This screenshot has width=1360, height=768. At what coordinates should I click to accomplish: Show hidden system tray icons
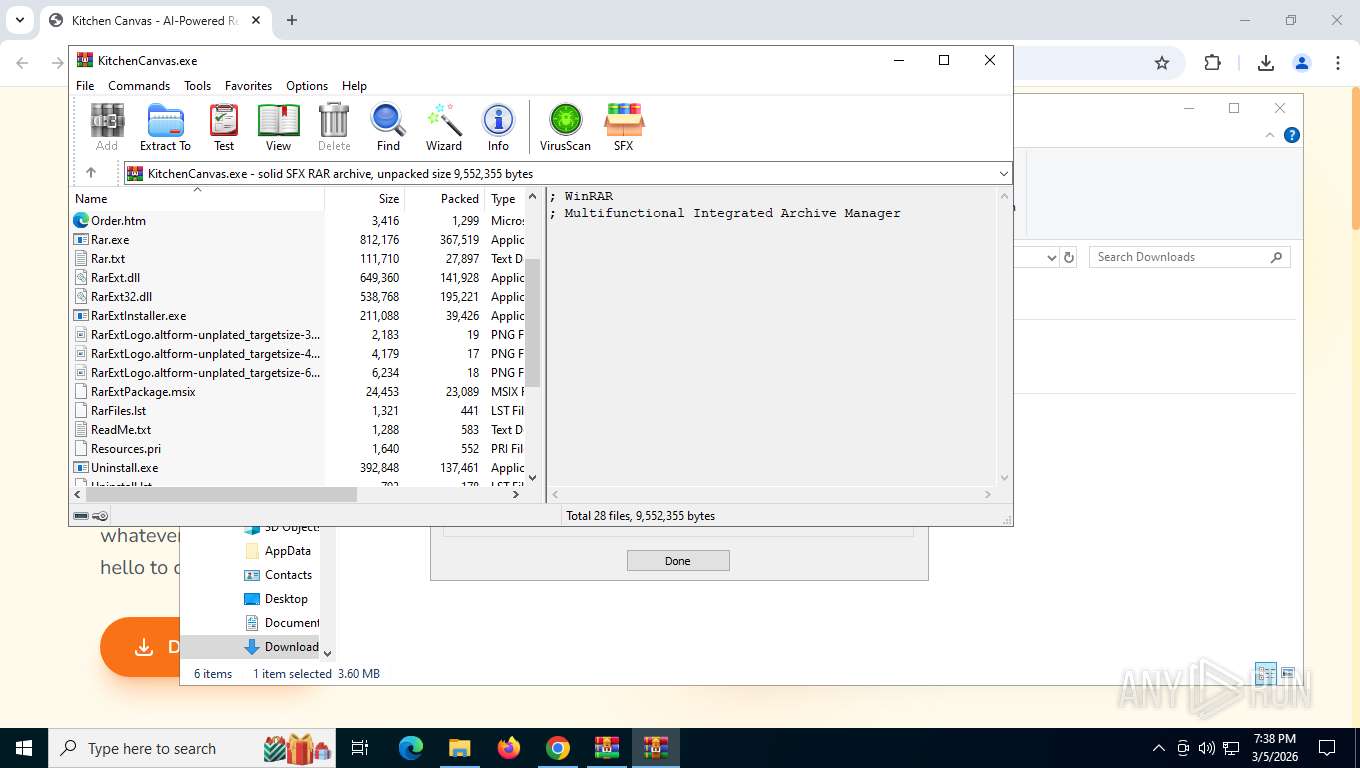(1159, 748)
